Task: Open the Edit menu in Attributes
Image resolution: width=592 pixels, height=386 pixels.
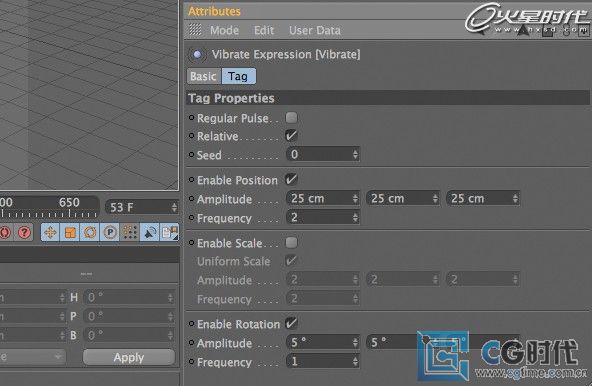Action: pos(264,30)
